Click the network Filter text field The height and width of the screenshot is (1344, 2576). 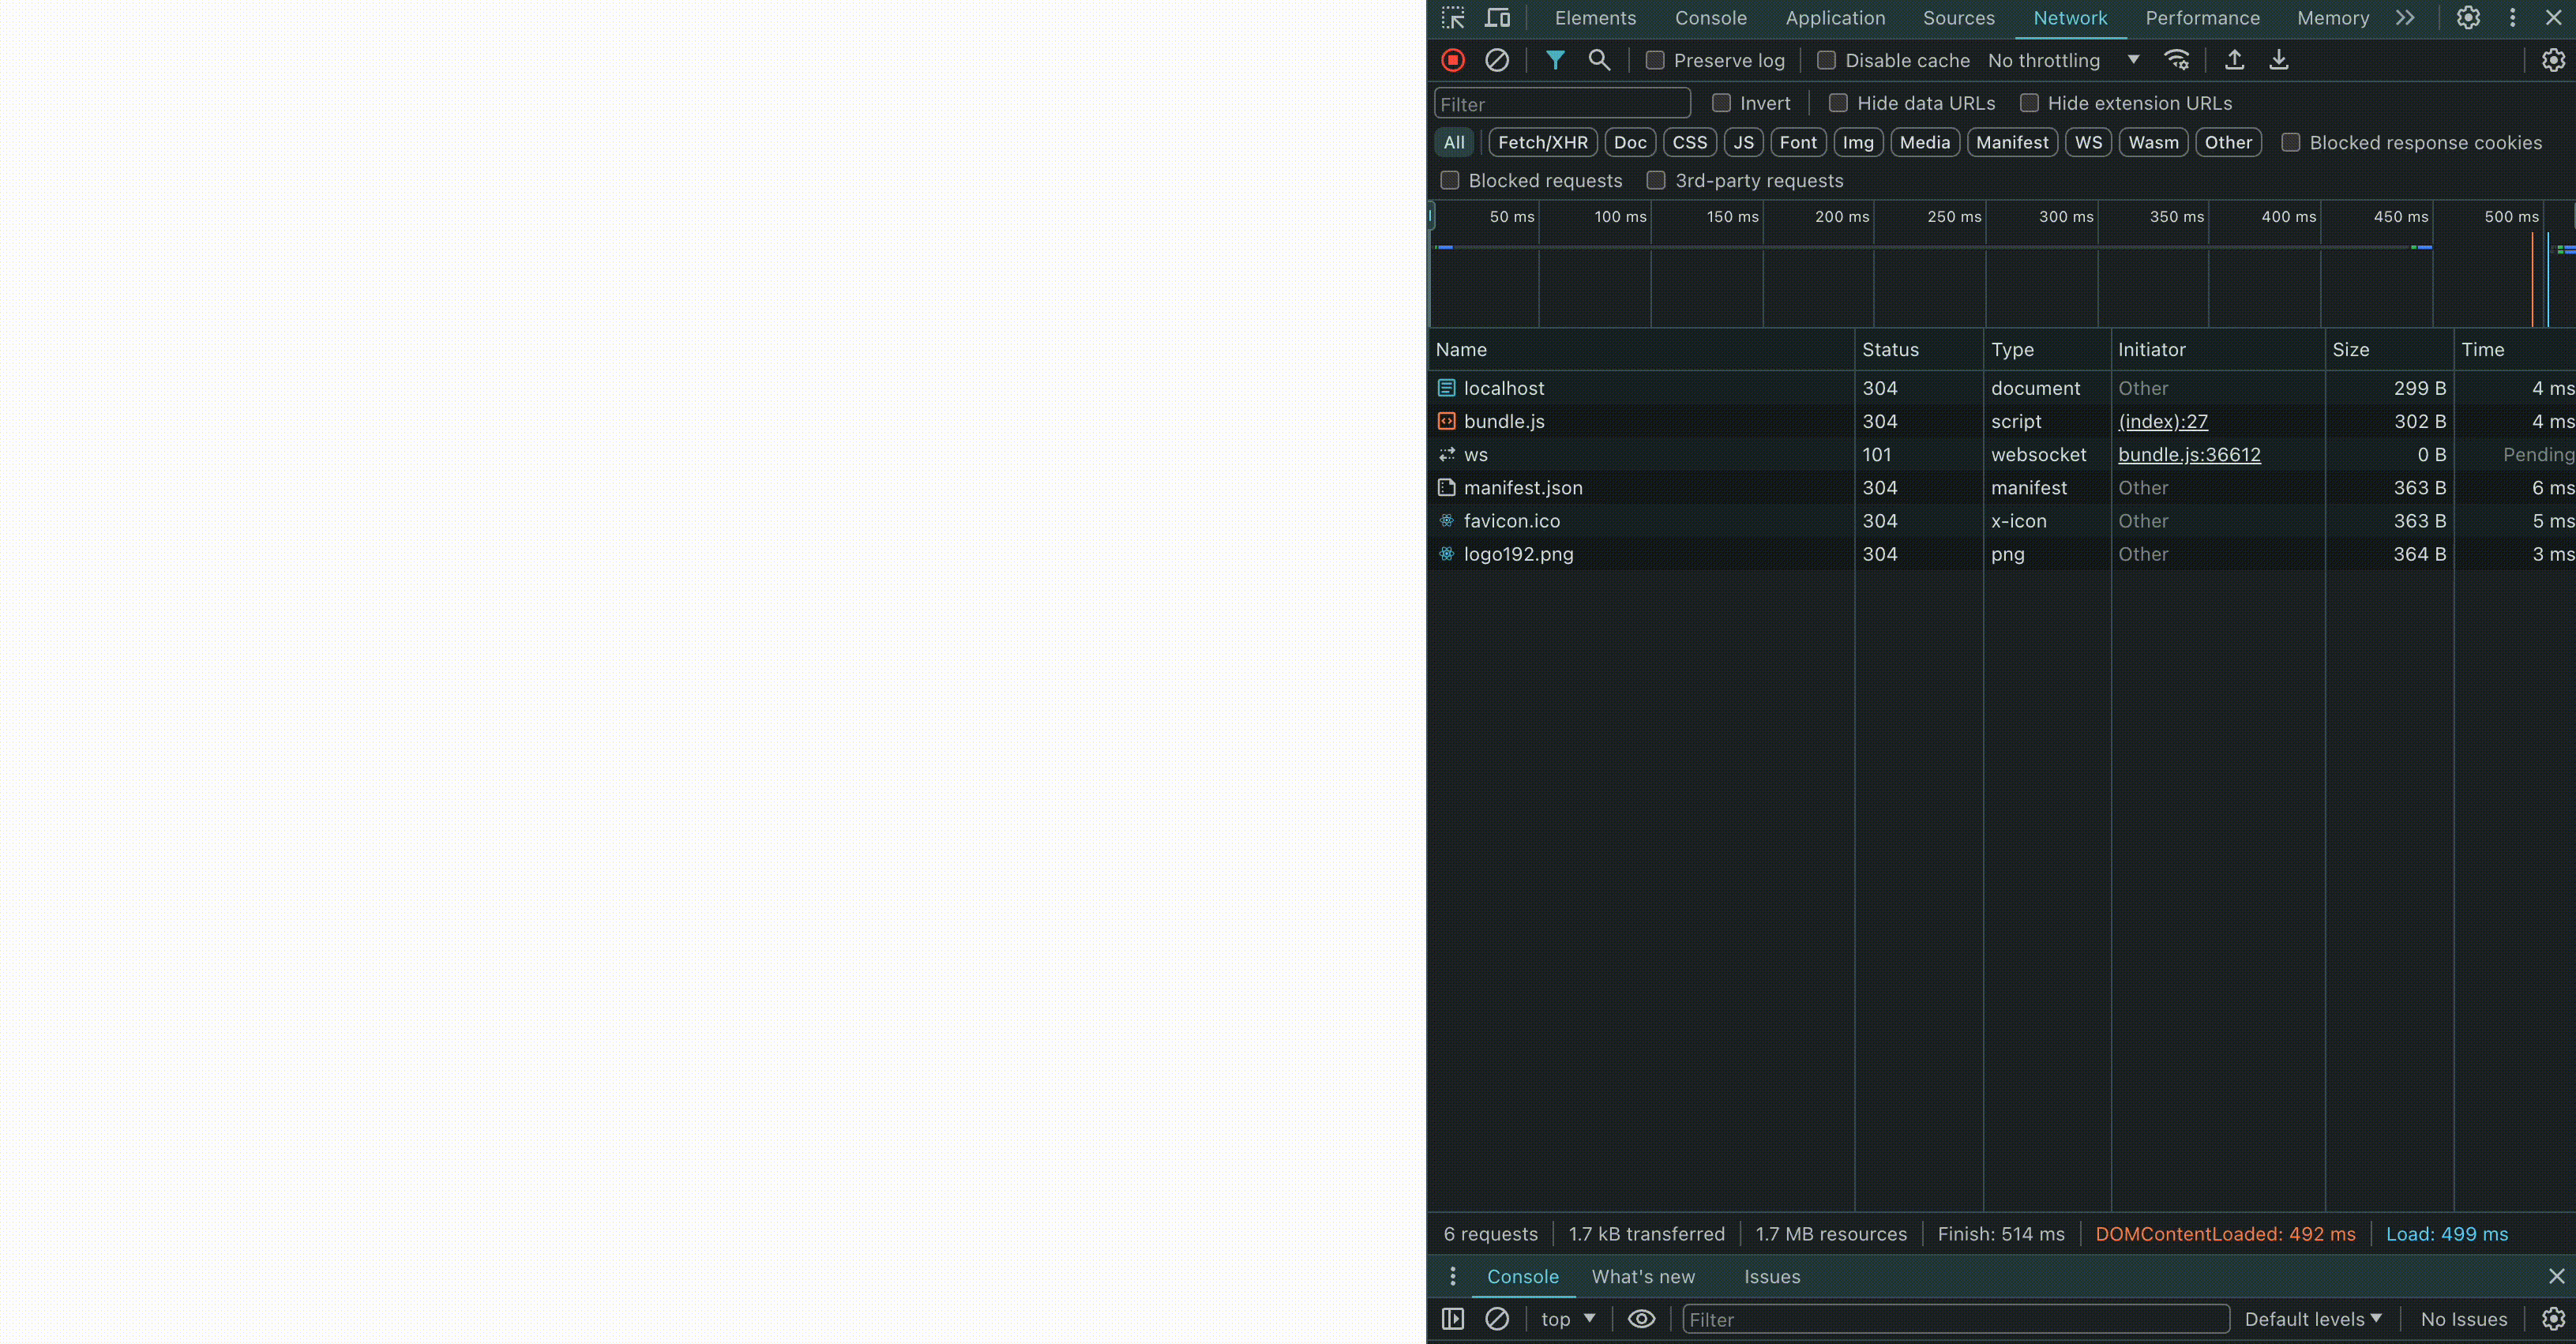tap(1562, 104)
